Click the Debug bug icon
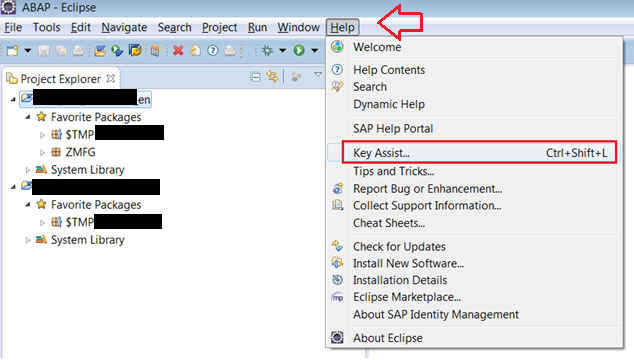The height and width of the screenshot is (360, 634). 267,51
